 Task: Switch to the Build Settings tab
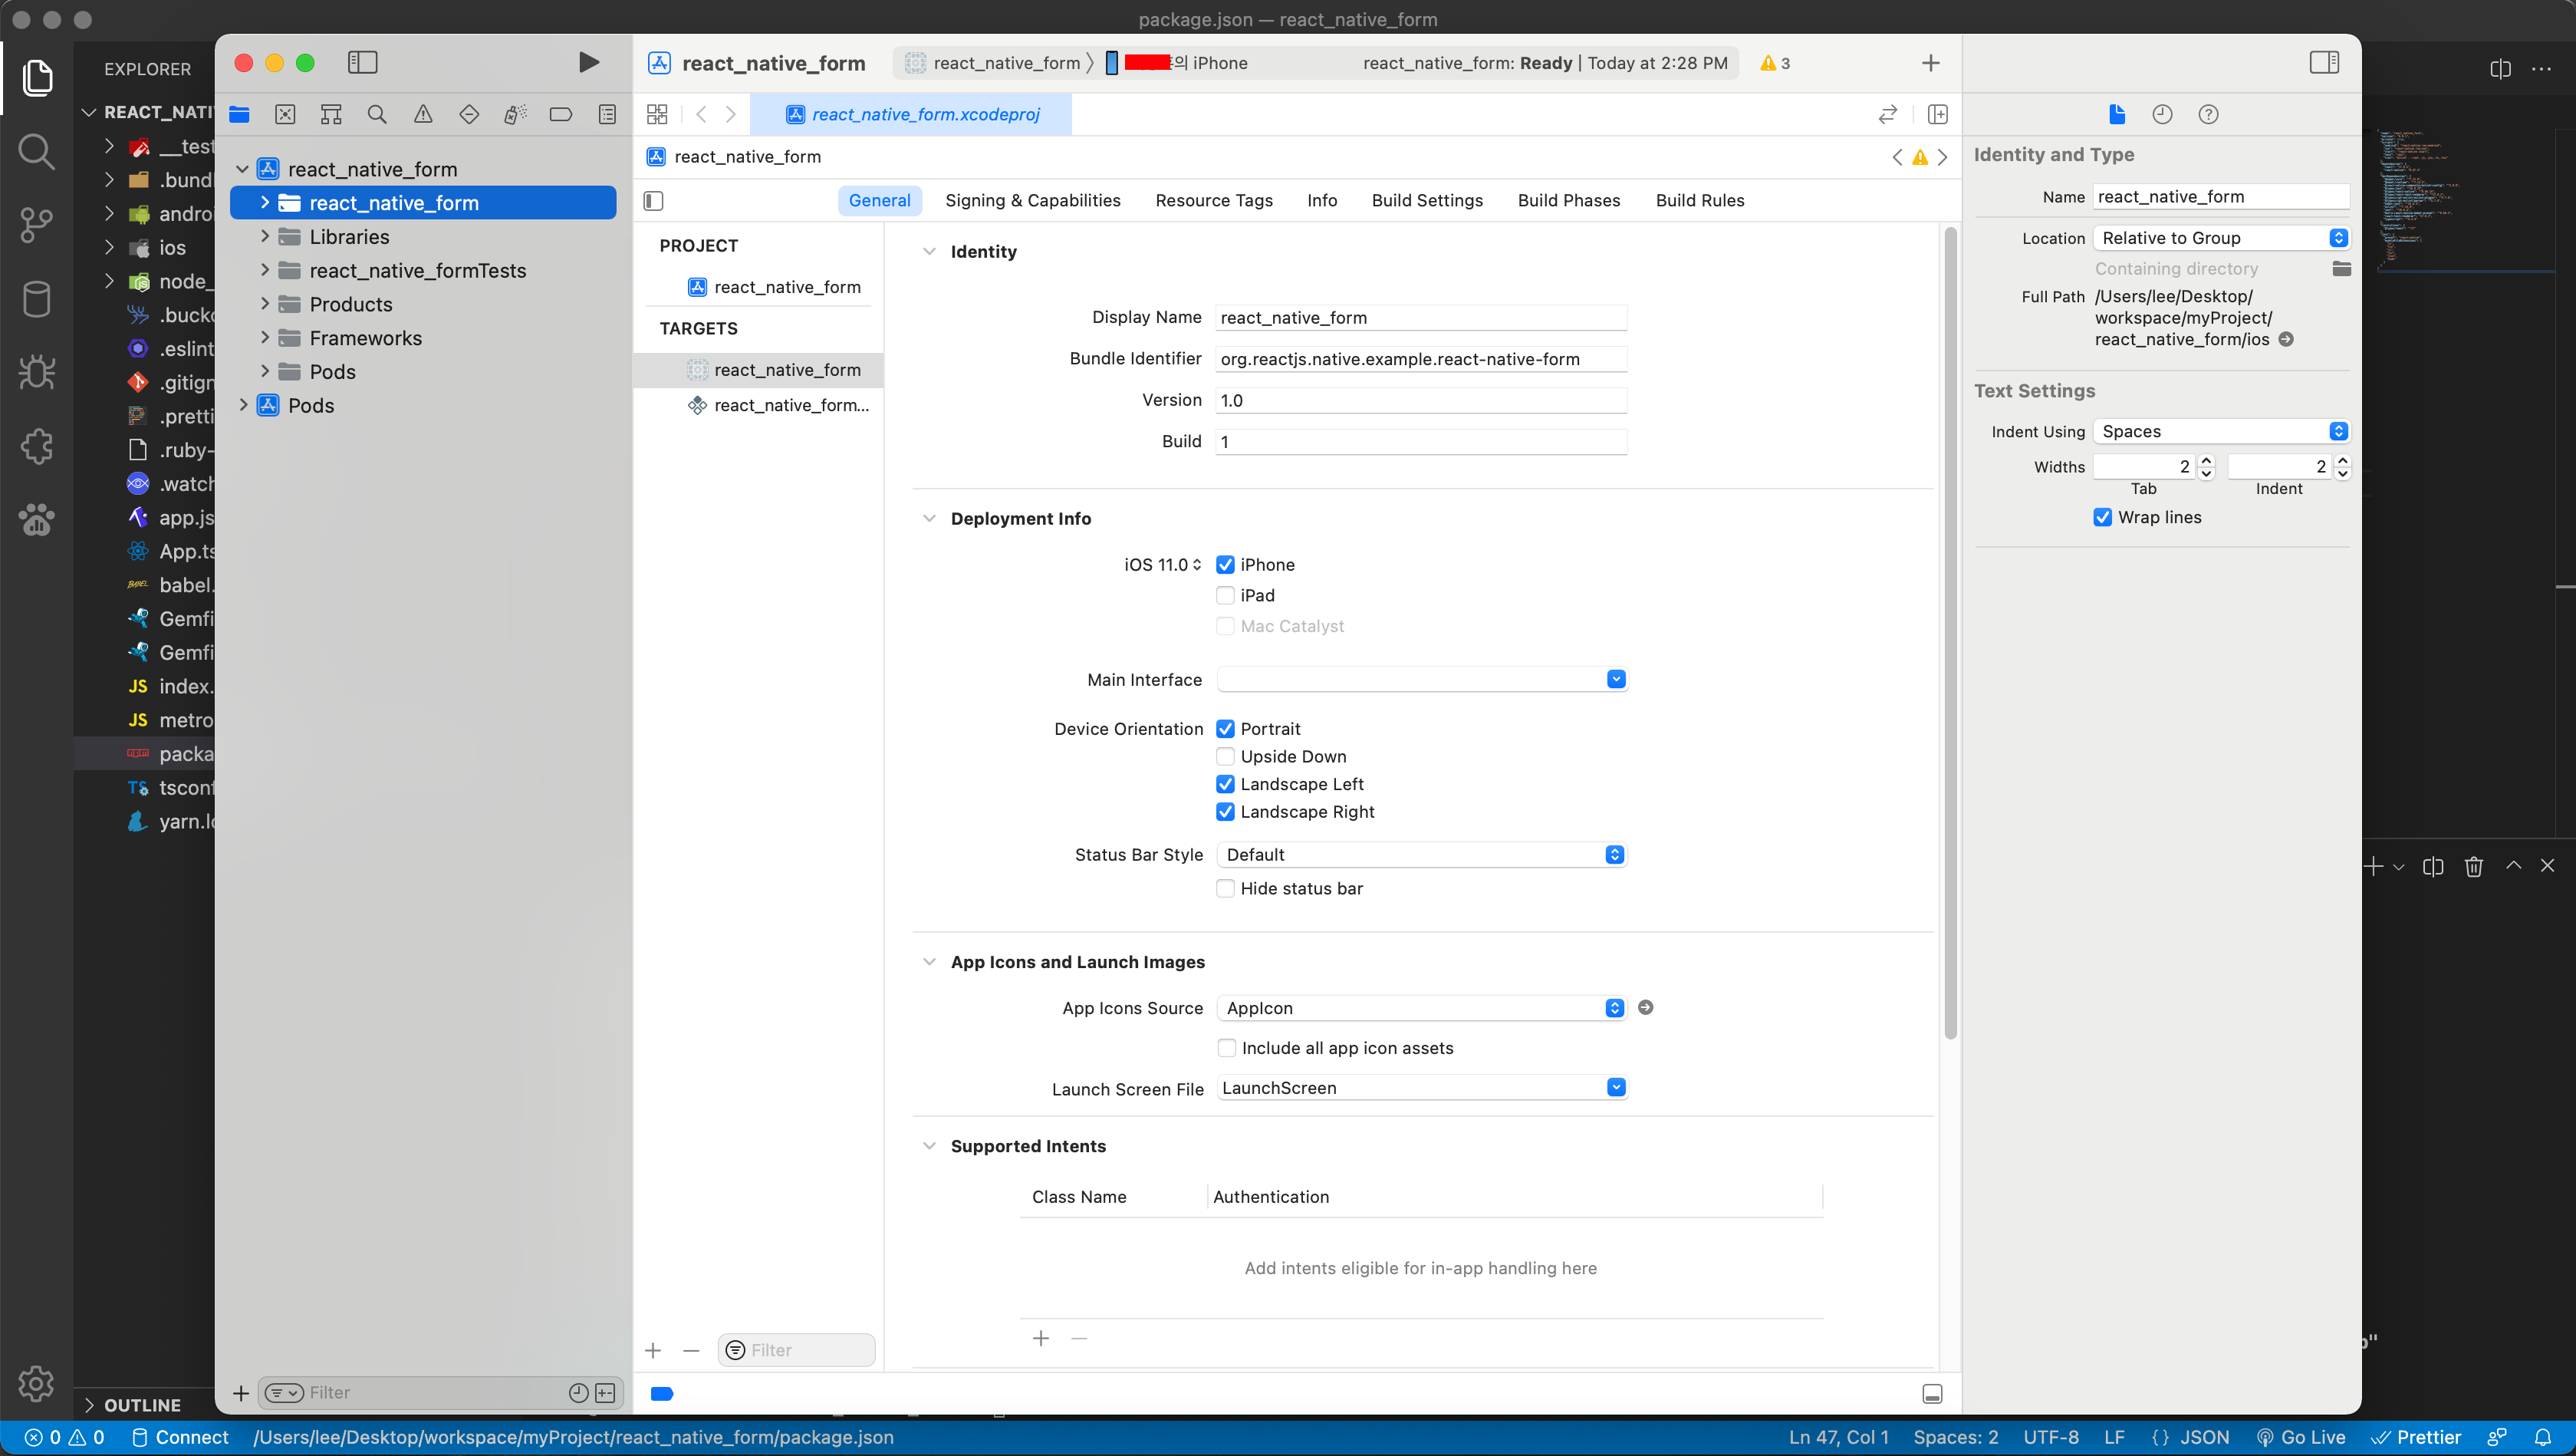point(1426,200)
